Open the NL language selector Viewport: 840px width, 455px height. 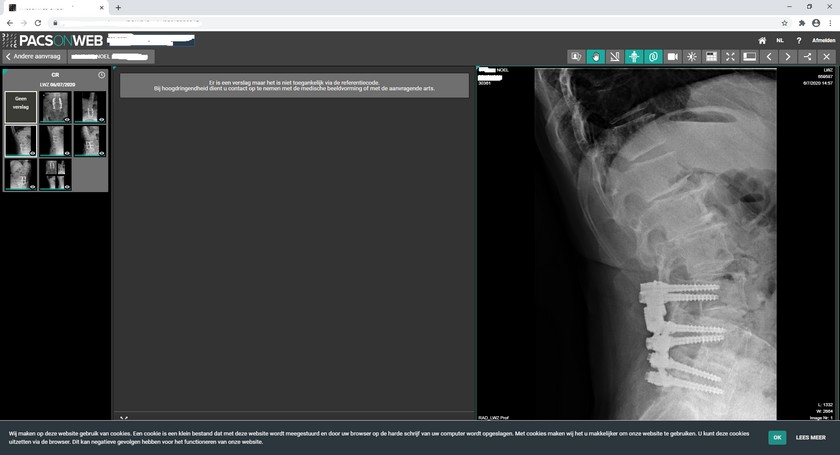pos(780,40)
